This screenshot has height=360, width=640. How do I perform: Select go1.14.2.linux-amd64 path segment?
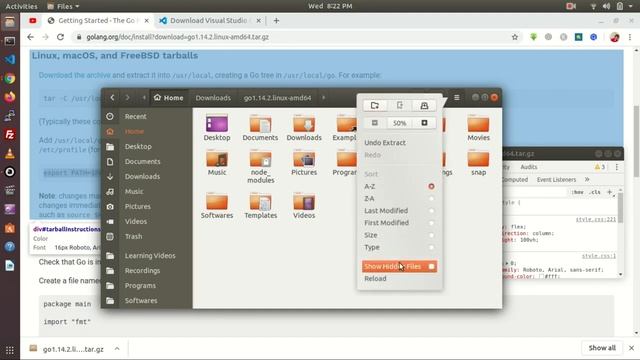[277, 98]
